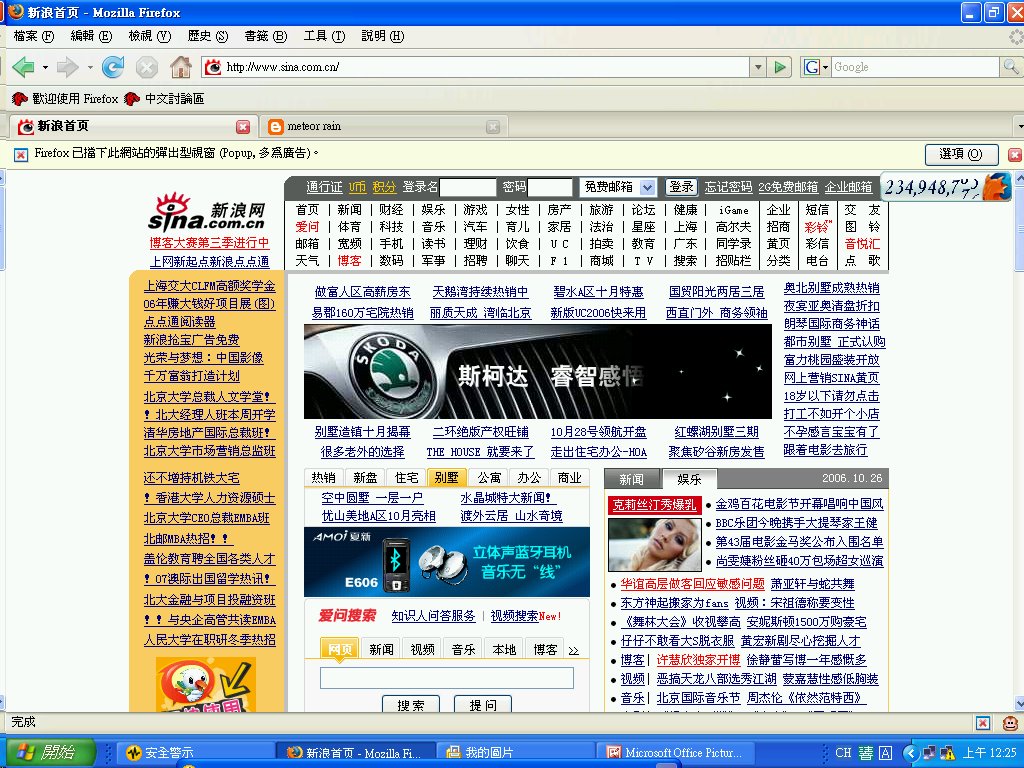
Task: Open the Back history dropdown arrow
Action: click(x=45, y=67)
